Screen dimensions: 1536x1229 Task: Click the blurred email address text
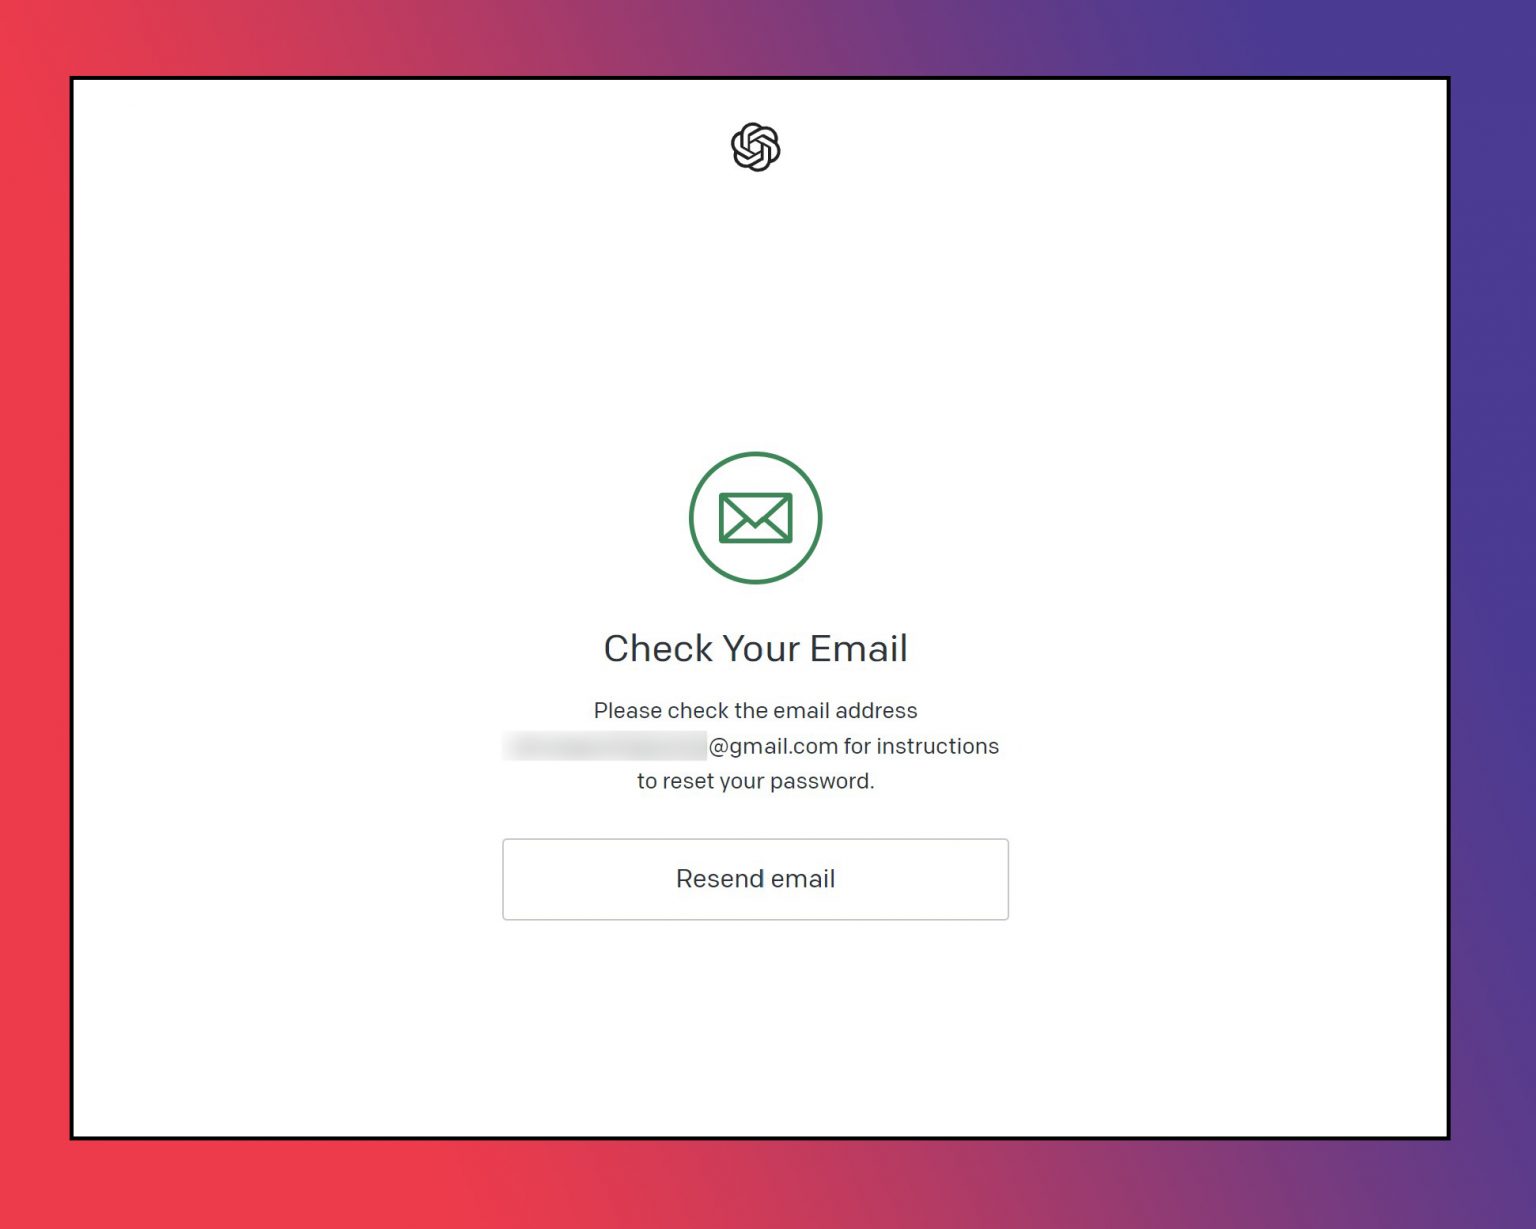604,746
